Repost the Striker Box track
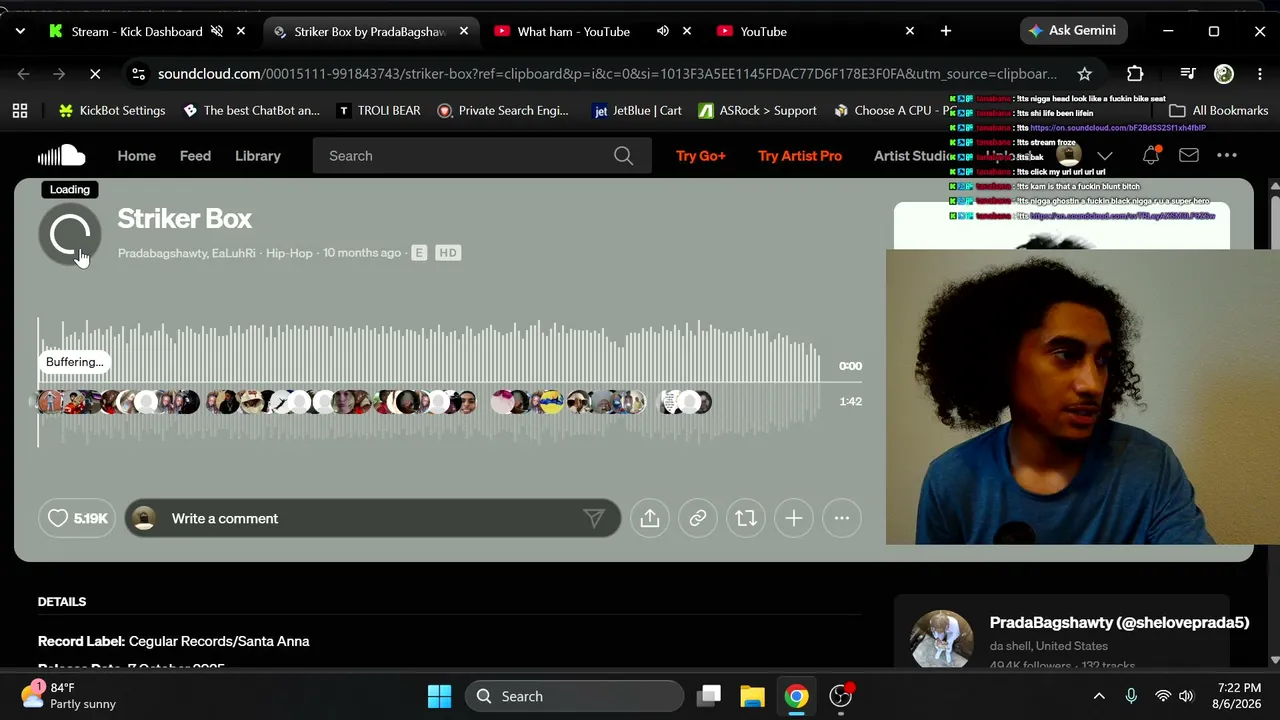Viewport: 1280px width, 720px height. coord(746,518)
